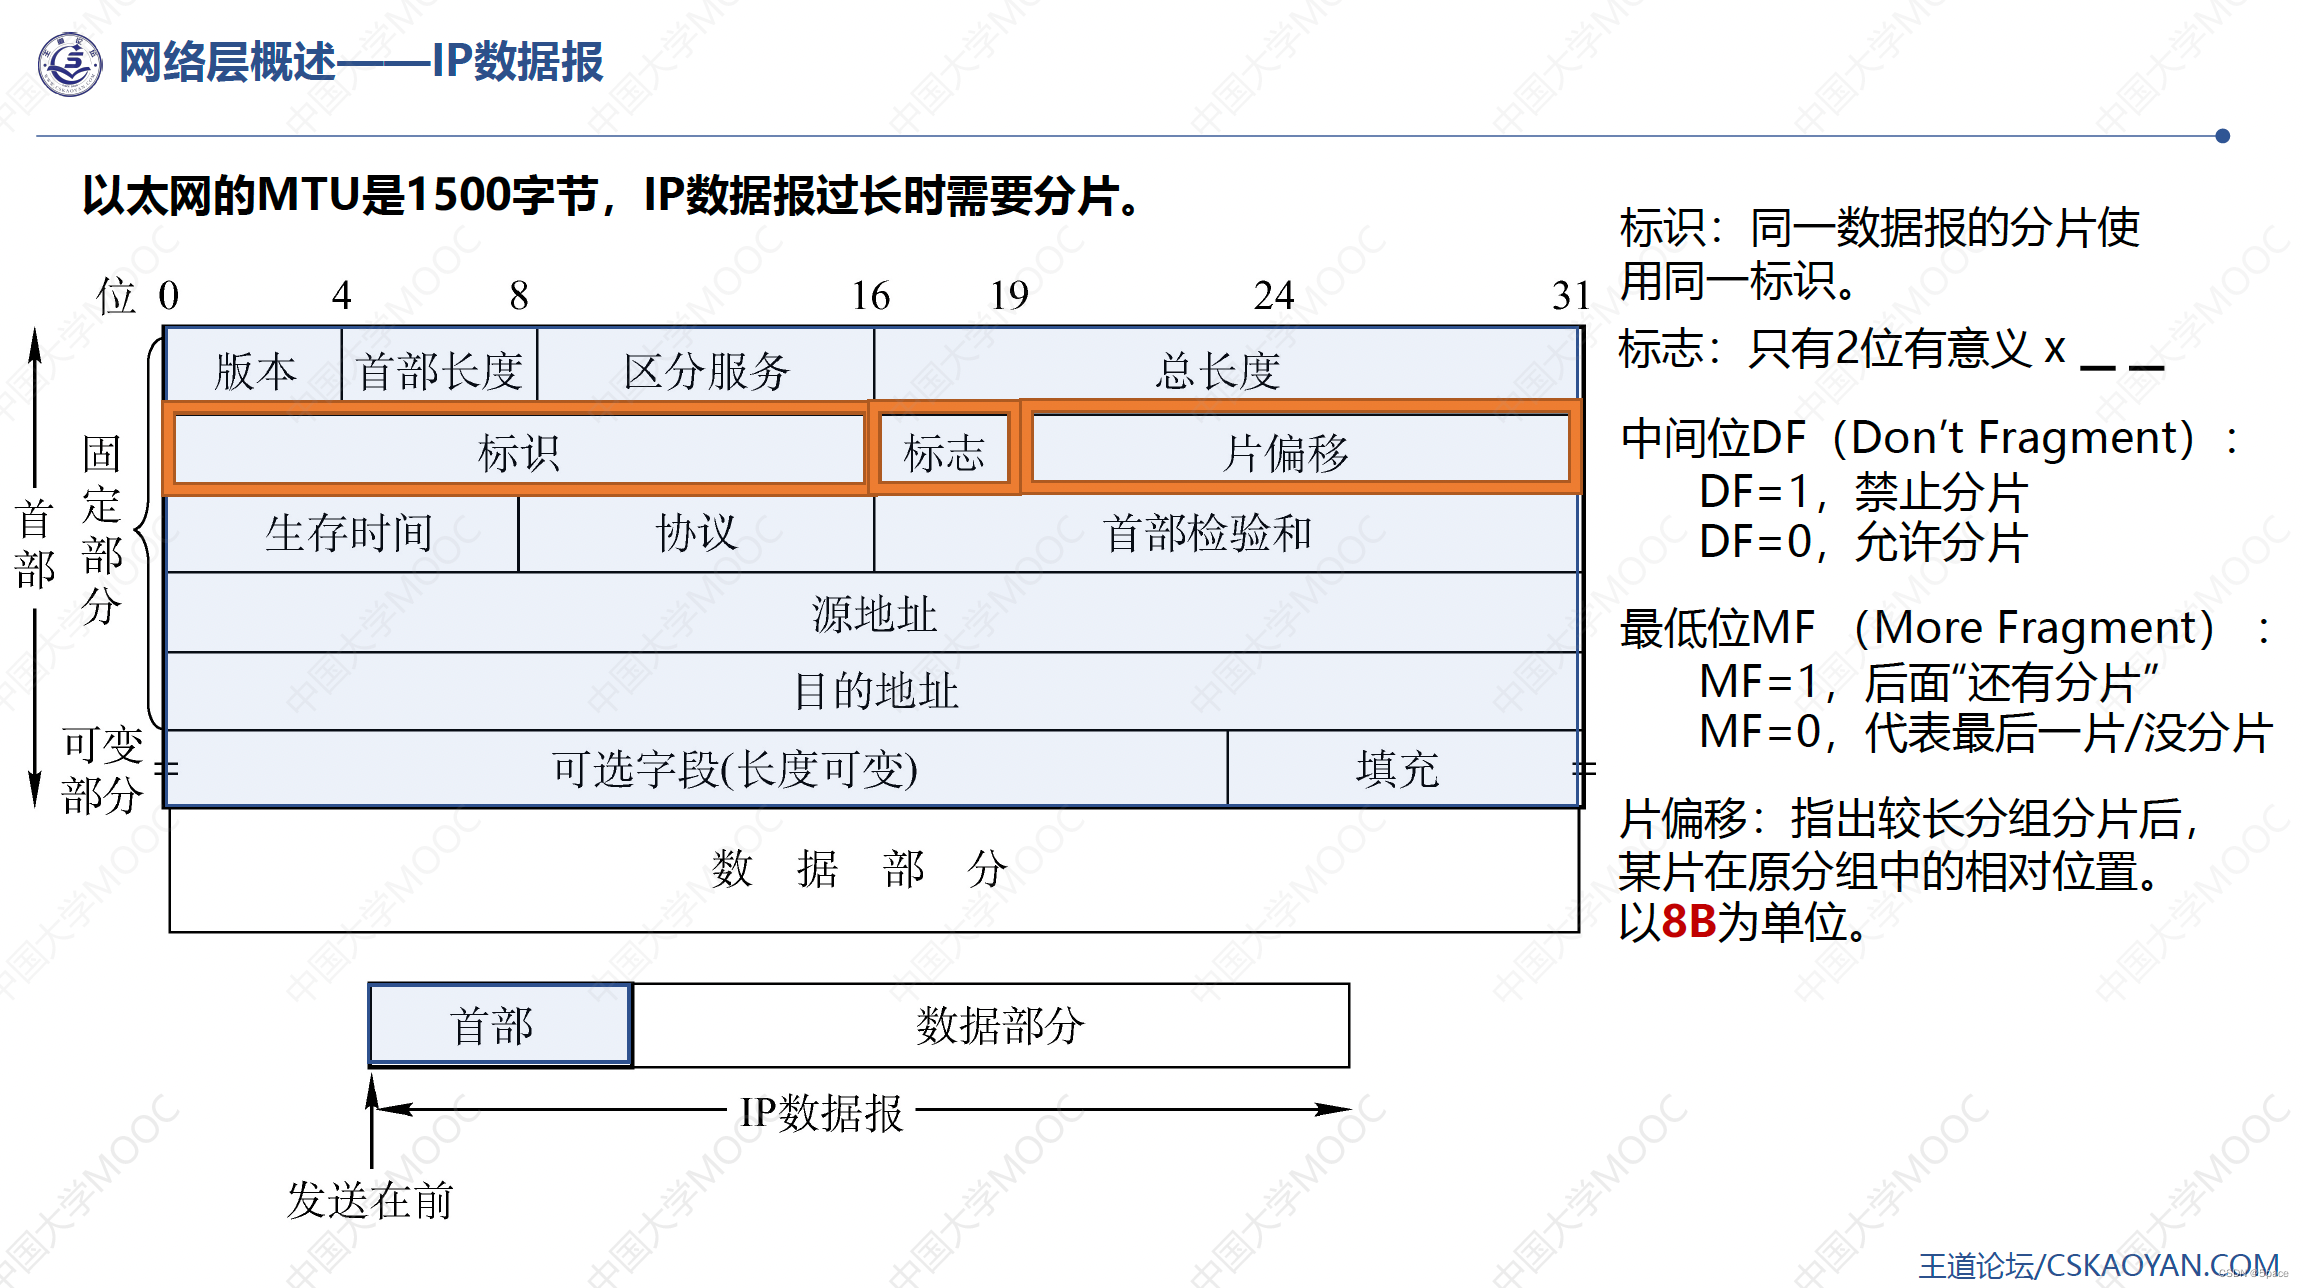Click the 'MF=1，后面“还有分片”' line

point(1929,682)
